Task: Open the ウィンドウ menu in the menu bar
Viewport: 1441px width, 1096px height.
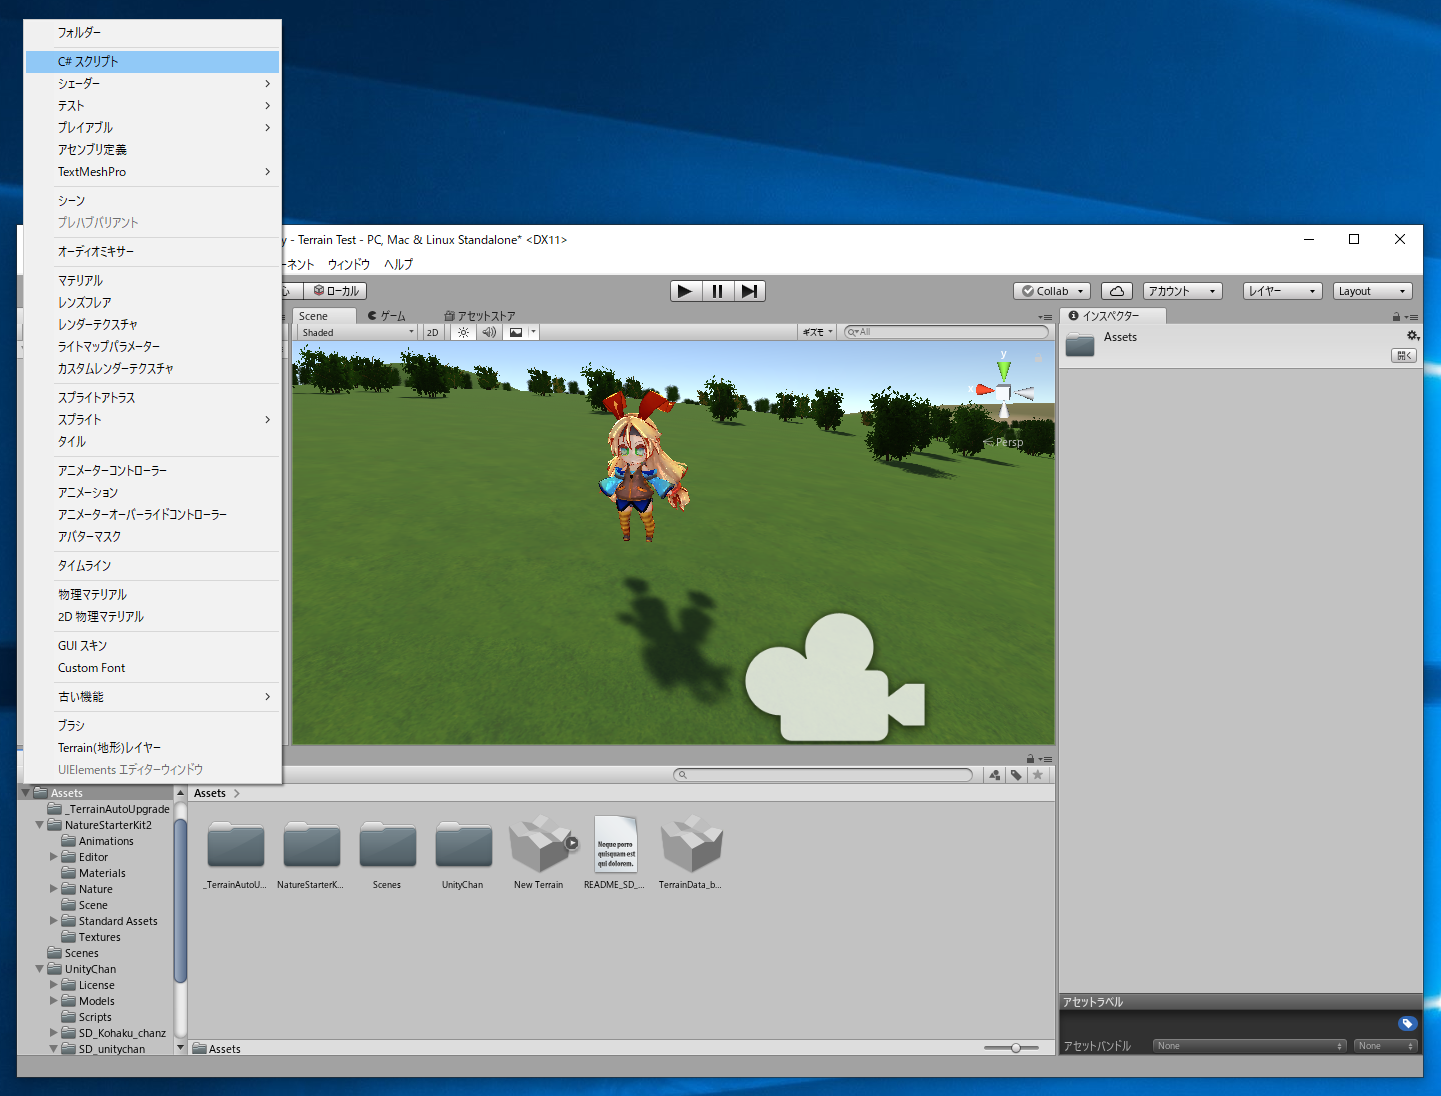Action: [349, 265]
